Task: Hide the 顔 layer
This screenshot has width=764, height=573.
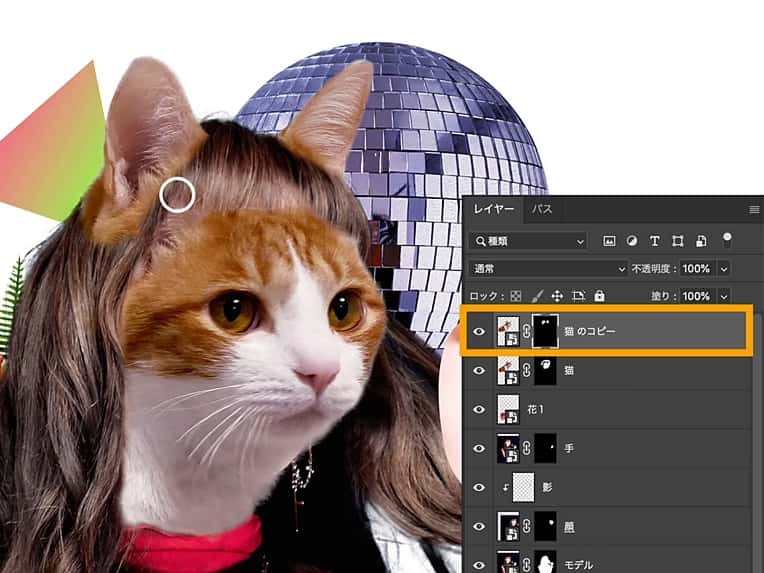Action: coord(479,526)
